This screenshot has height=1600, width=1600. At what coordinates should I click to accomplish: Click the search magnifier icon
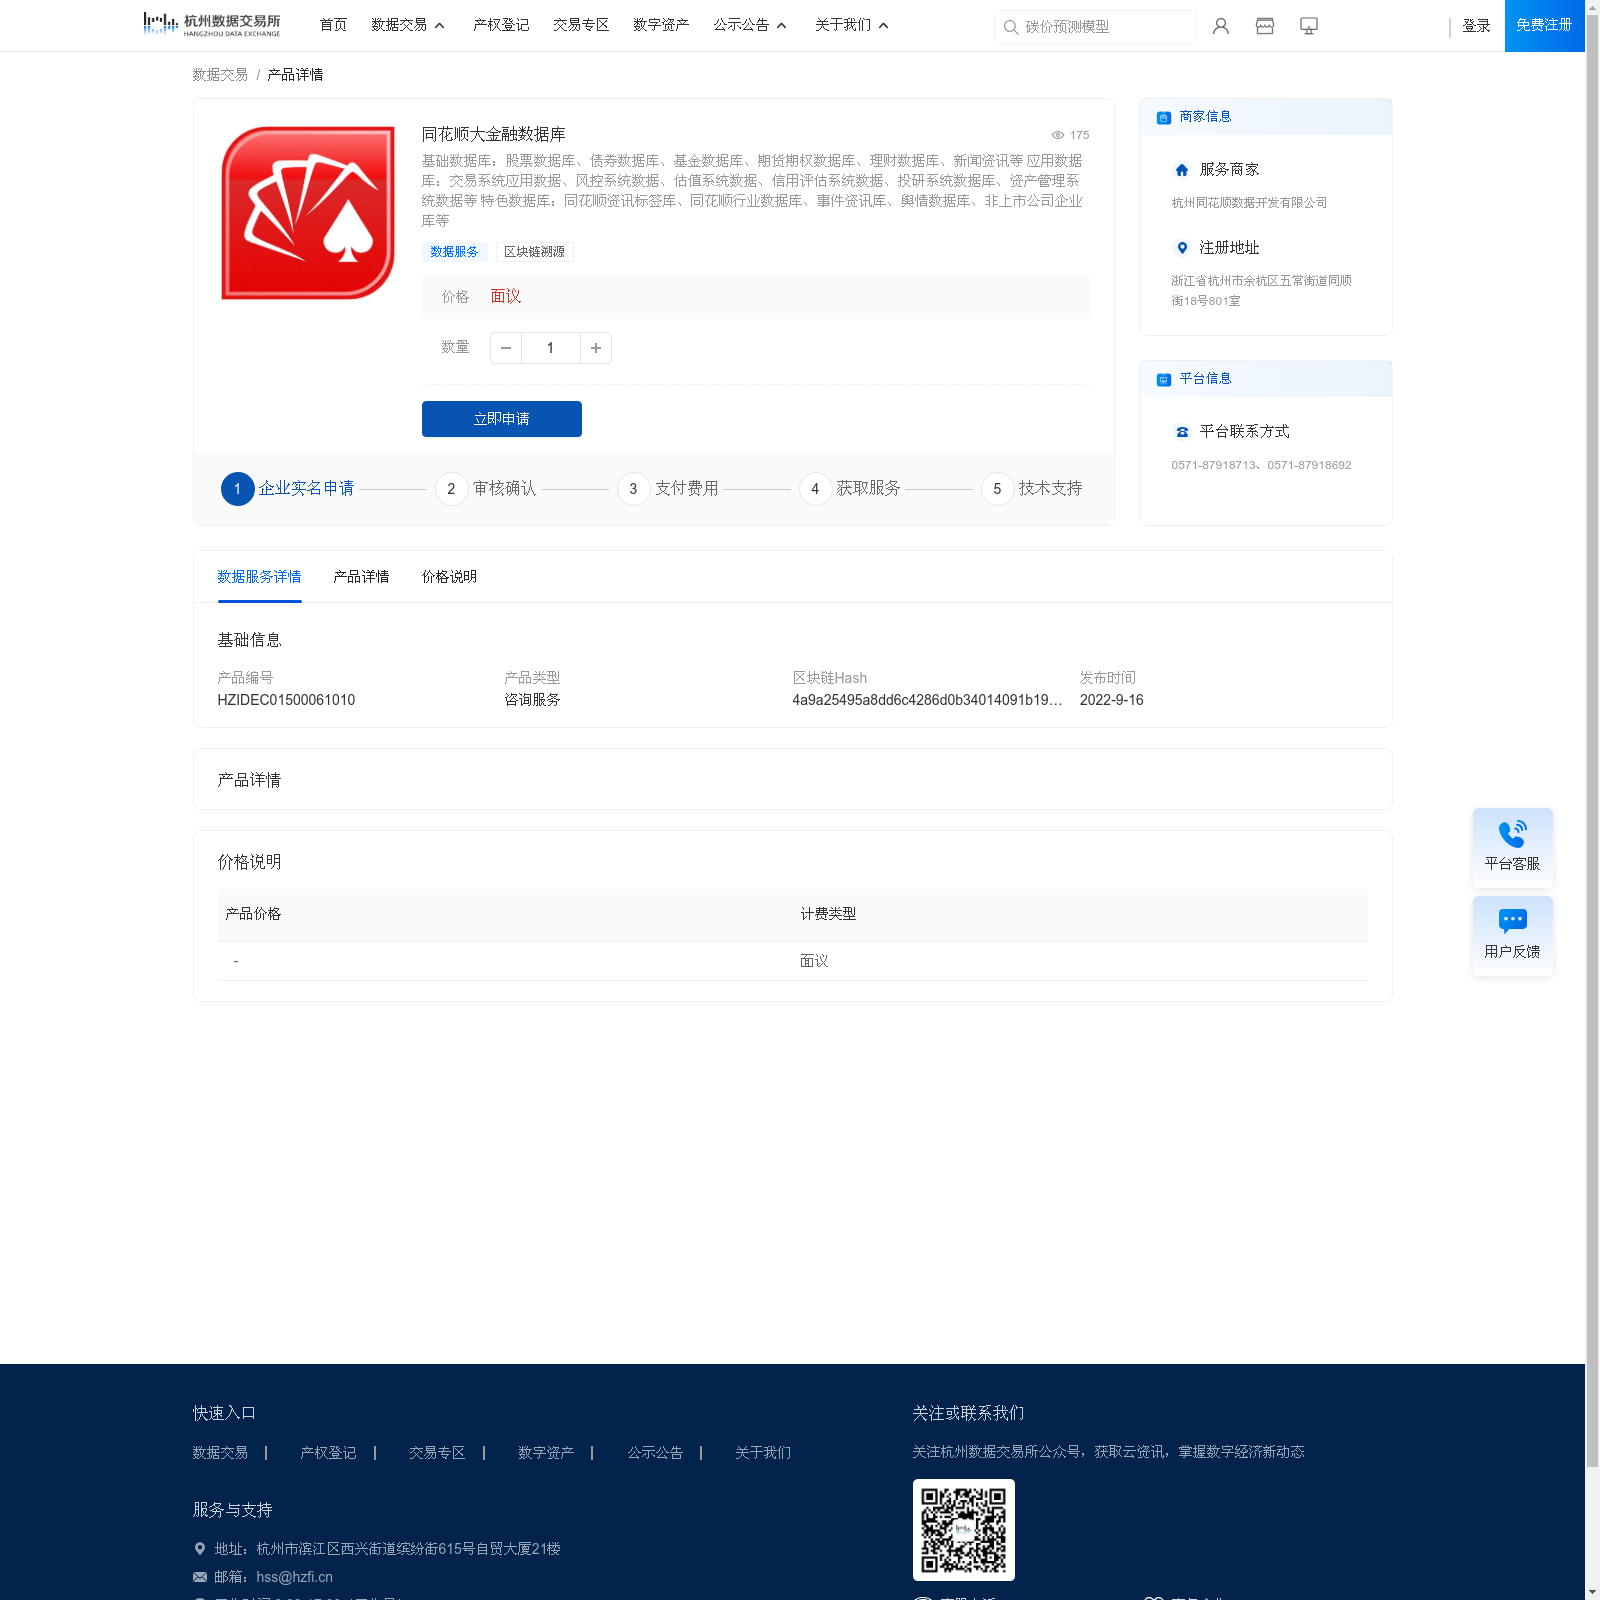coord(1011,27)
